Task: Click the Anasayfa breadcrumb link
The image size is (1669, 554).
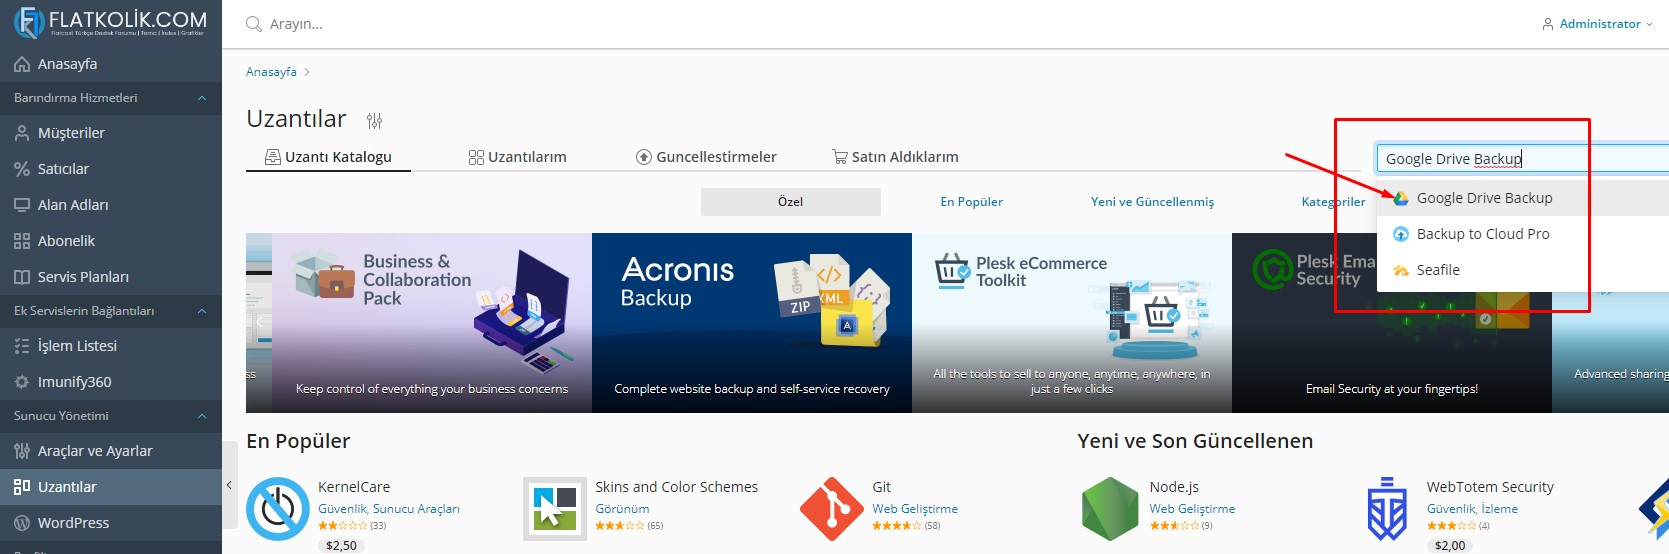Action: point(271,72)
